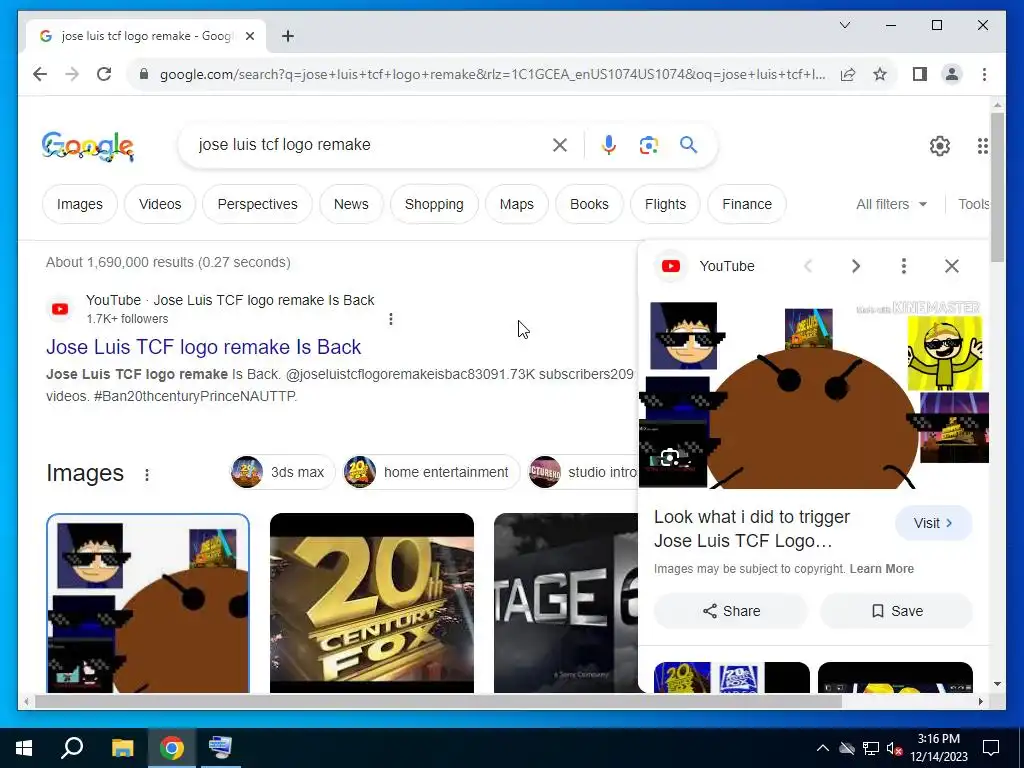
Task: Click the YouTube favicon of first result
Action: (x=60, y=309)
